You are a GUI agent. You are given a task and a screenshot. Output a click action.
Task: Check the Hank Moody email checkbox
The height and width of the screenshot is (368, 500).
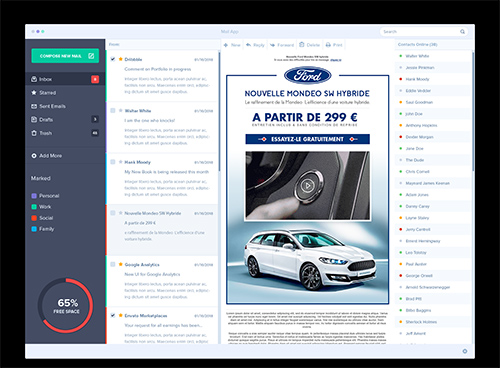point(113,162)
